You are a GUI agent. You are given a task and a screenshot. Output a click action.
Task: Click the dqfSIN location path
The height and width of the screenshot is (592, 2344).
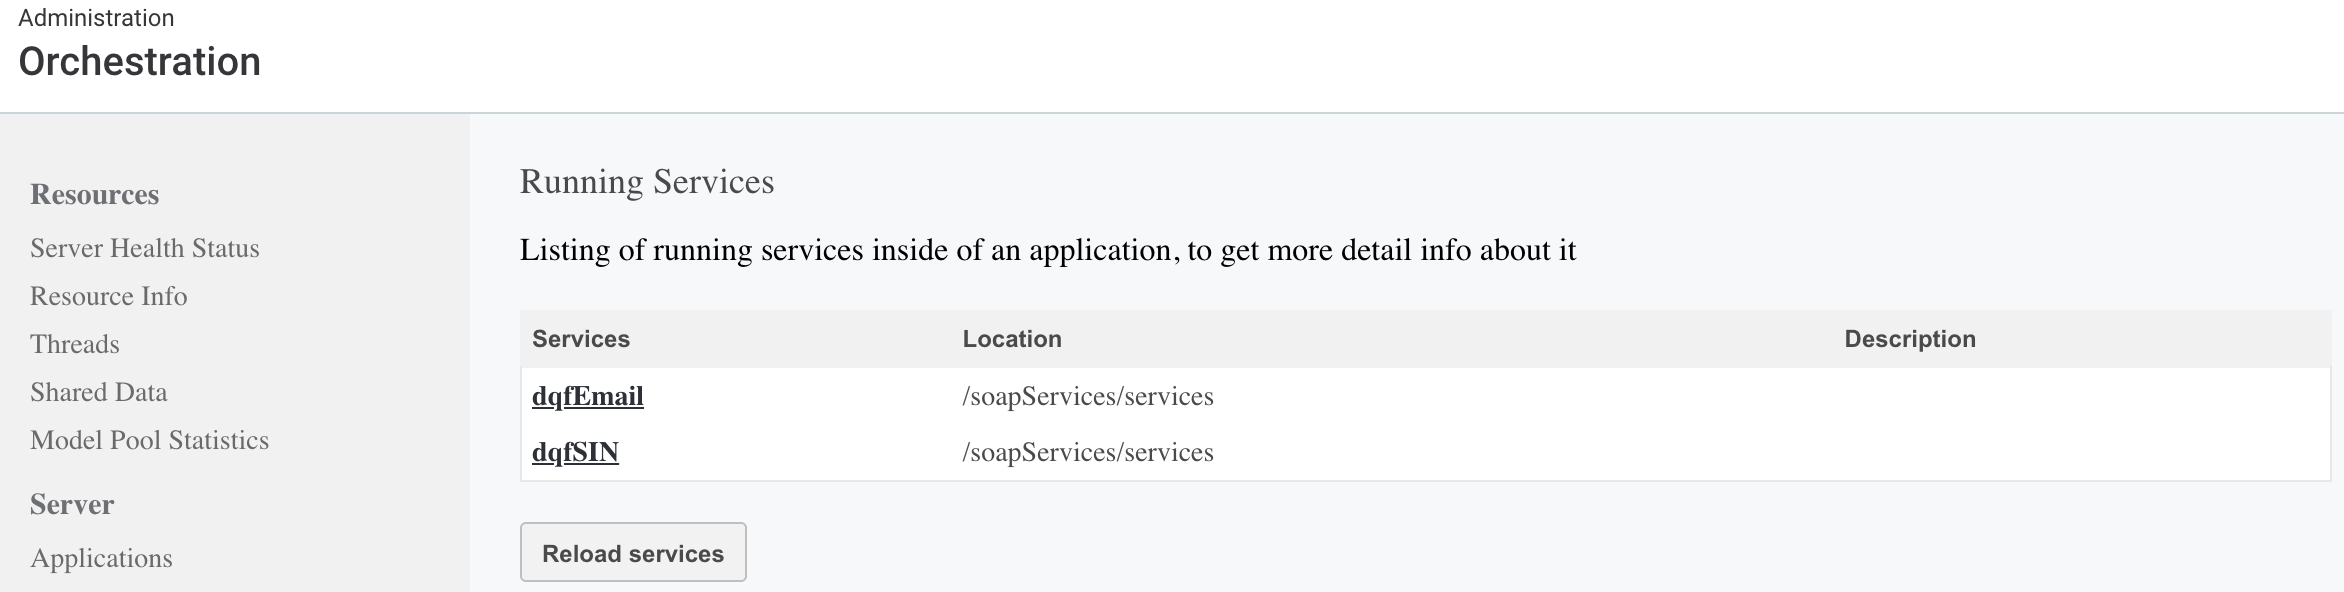(1088, 452)
